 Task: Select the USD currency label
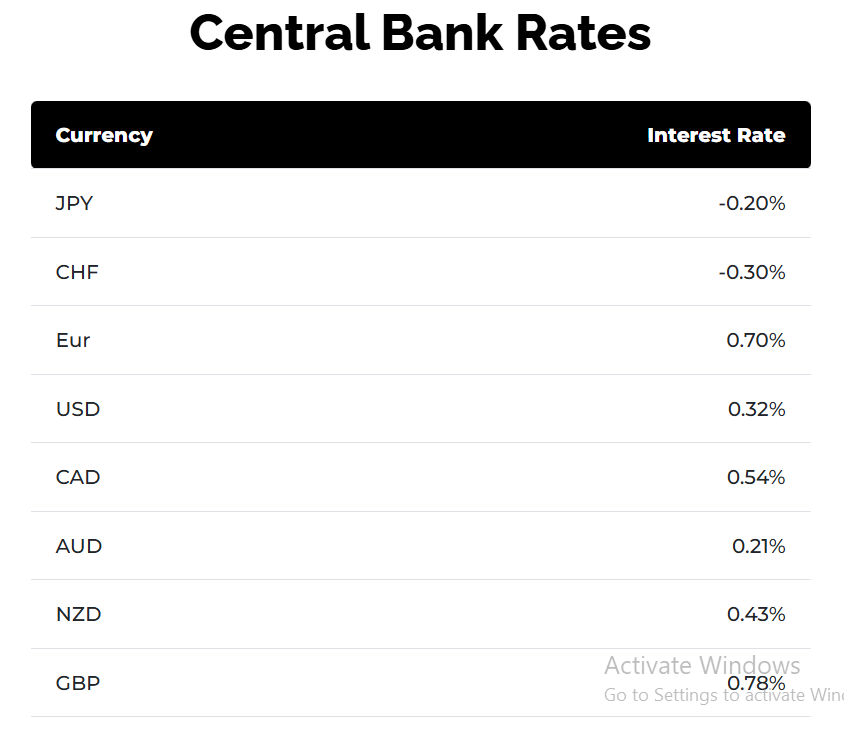pos(78,410)
